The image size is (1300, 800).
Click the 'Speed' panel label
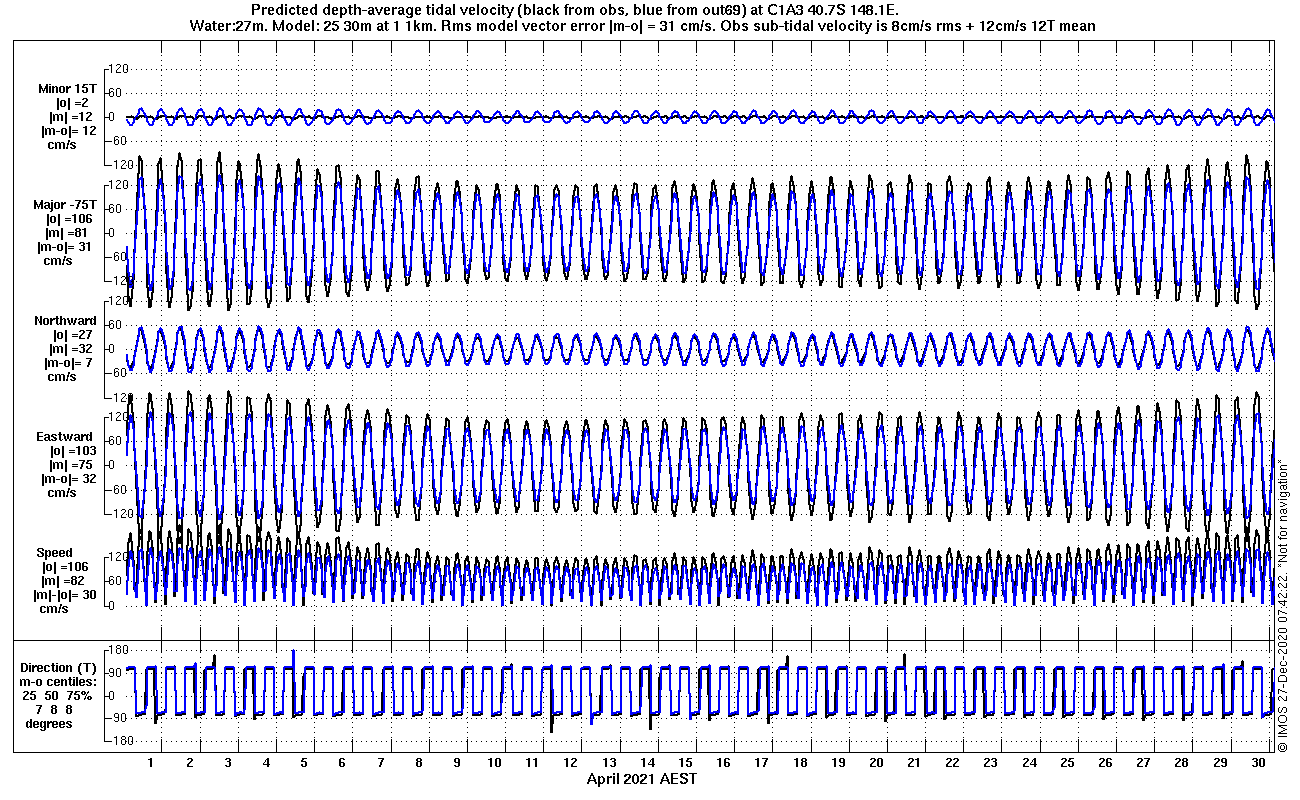(x=55, y=553)
